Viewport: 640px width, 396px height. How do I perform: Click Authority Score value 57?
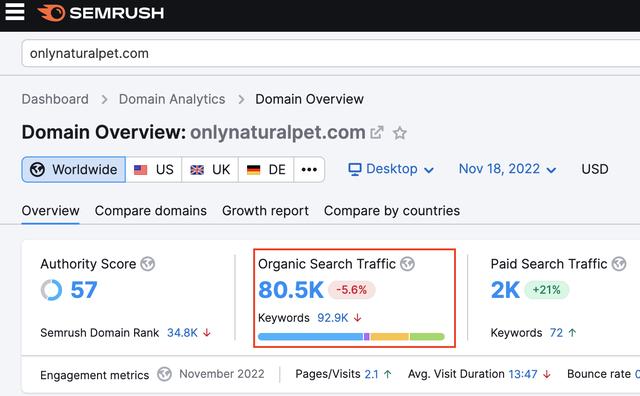[84, 290]
